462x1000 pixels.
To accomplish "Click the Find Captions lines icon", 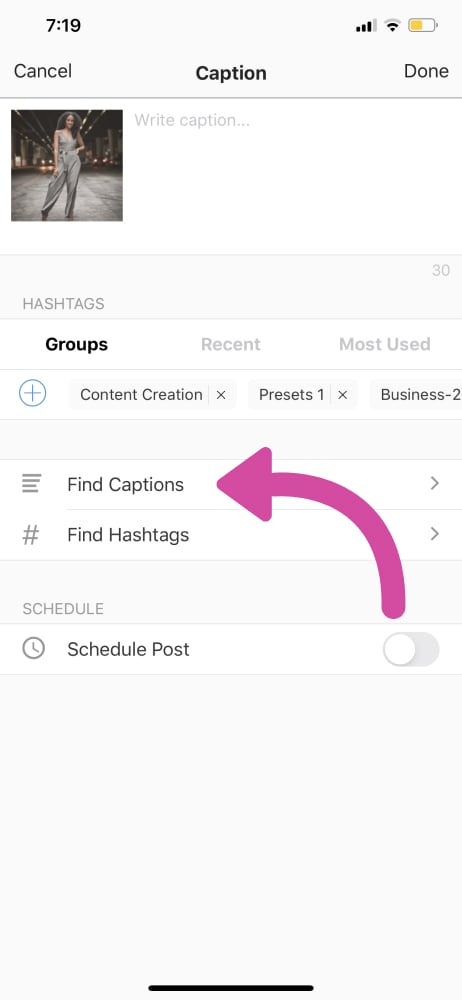I will coord(31,483).
